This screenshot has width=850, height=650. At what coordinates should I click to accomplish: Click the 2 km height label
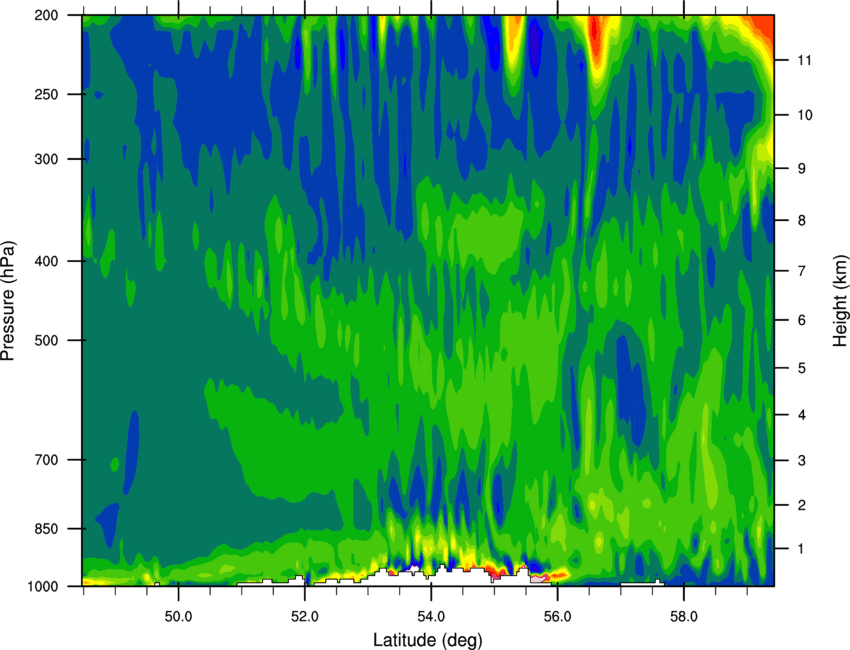(x=801, y=505)
